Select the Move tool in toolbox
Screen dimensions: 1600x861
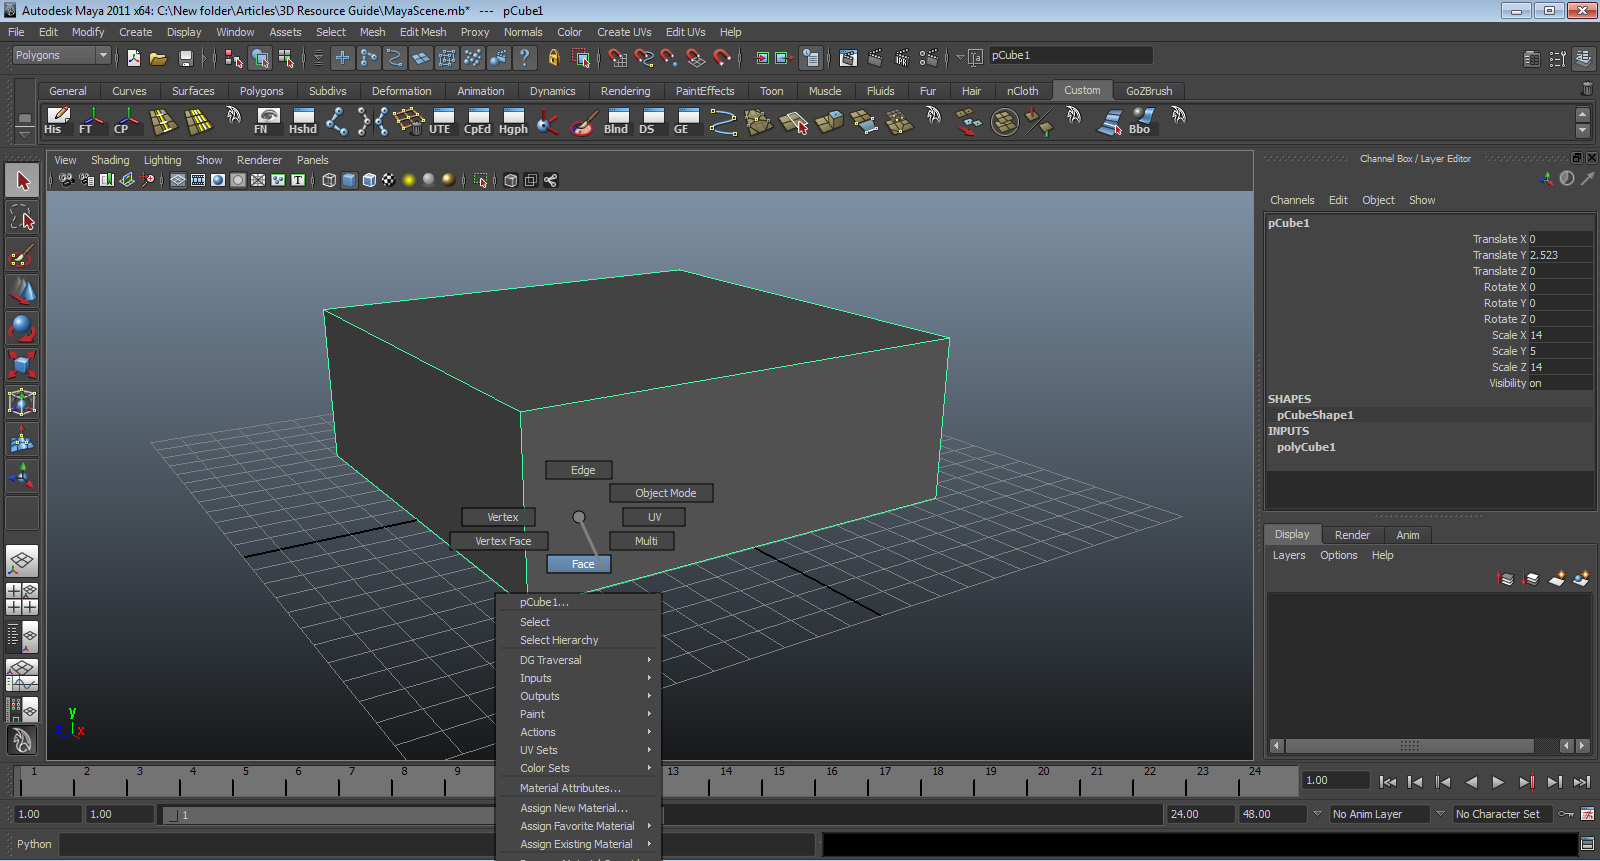pos(22,292)
